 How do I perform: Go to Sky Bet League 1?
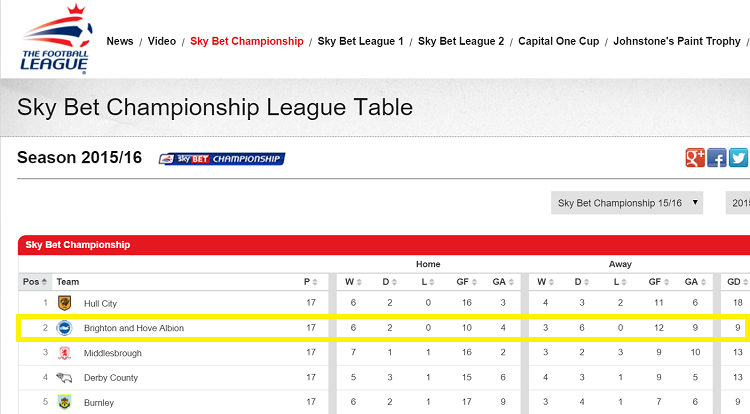[x=361, y=41]
